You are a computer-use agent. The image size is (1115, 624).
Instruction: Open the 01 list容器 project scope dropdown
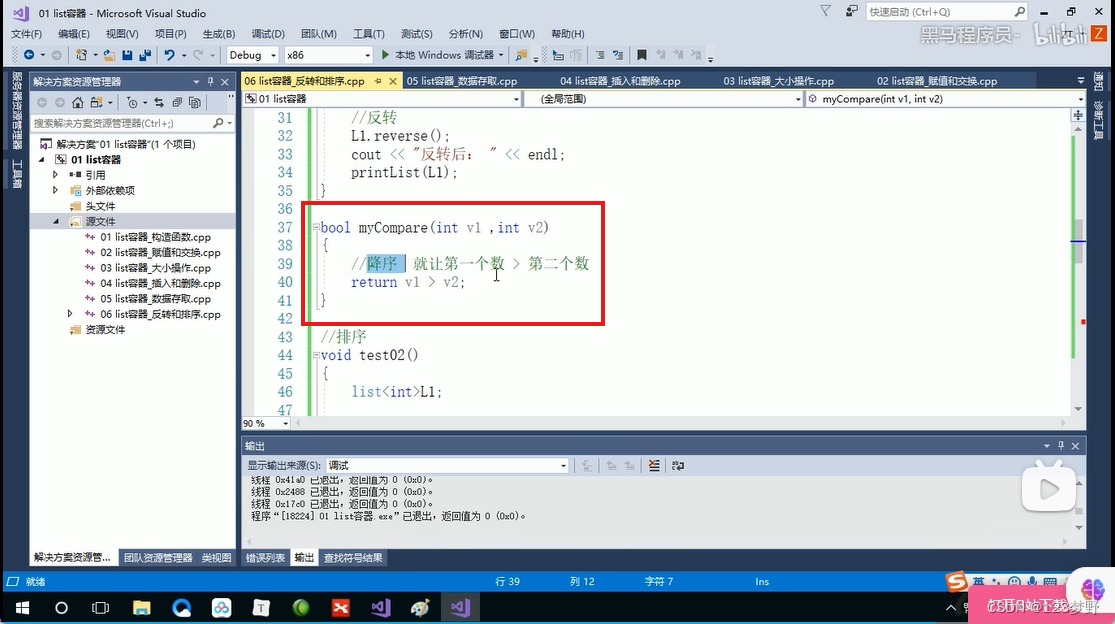point(382,99)
